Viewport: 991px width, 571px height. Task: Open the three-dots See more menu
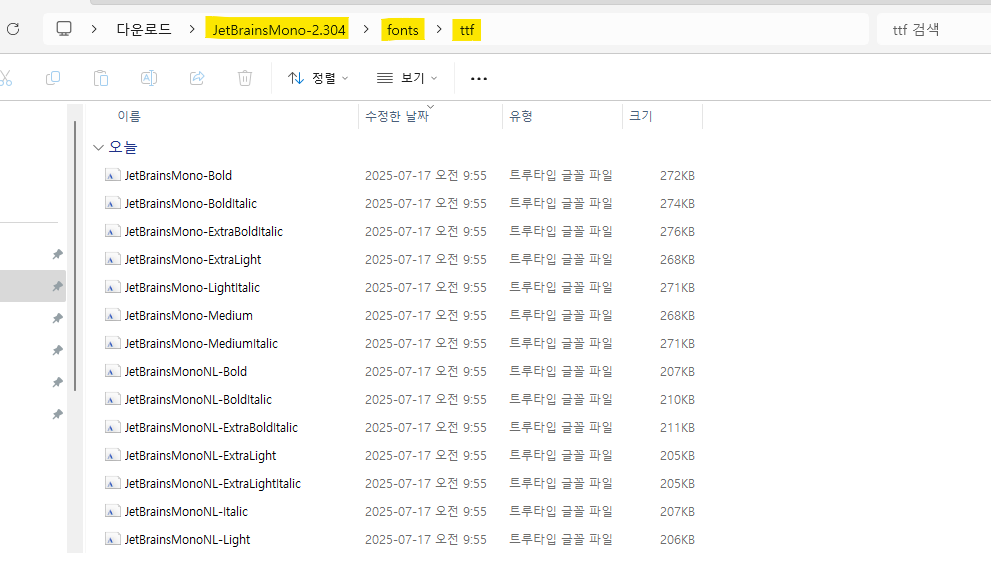(x=479, y=78)
